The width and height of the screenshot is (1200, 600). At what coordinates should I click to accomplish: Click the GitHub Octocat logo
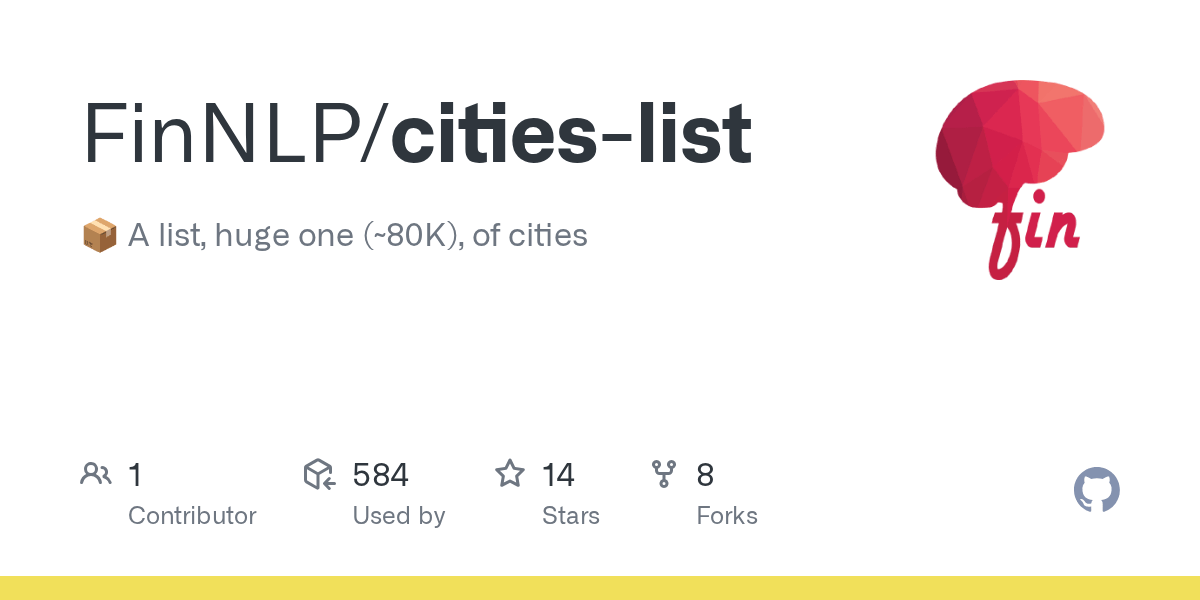pyautogui.click(x=1096, y=491)
